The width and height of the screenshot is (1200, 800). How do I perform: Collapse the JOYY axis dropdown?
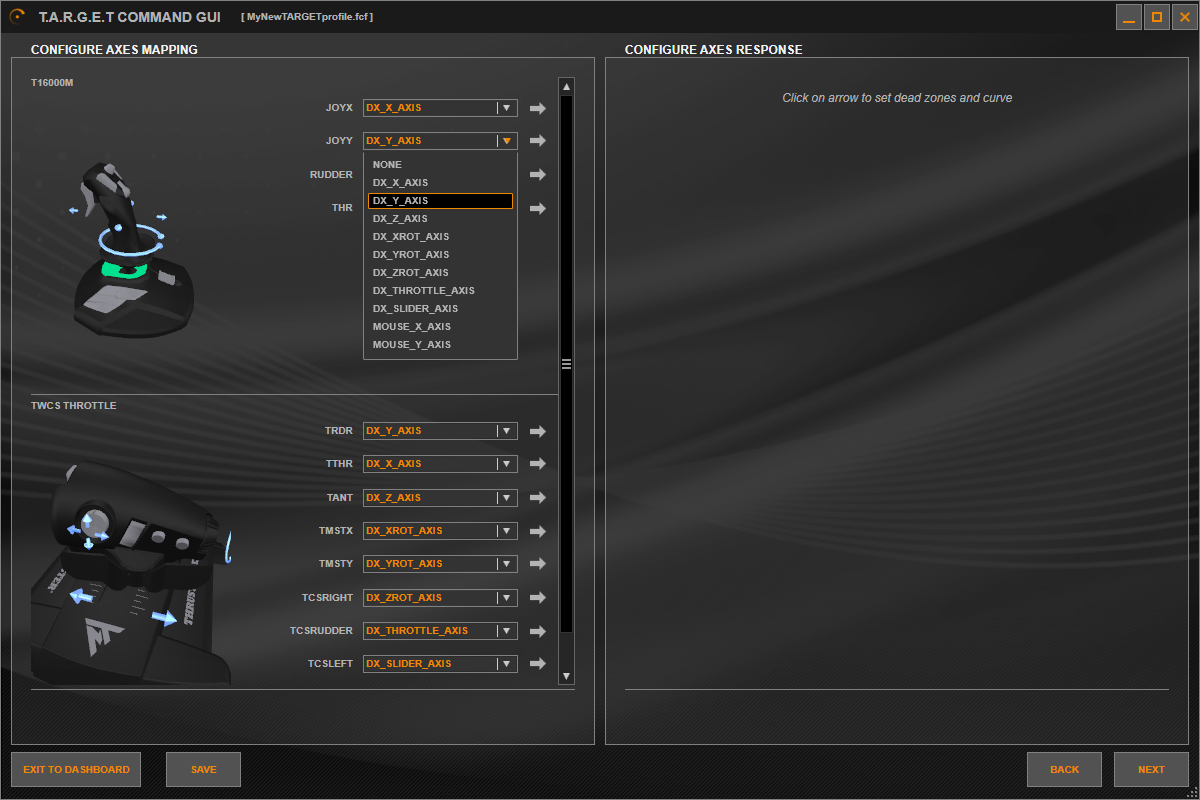pos(507,141)
